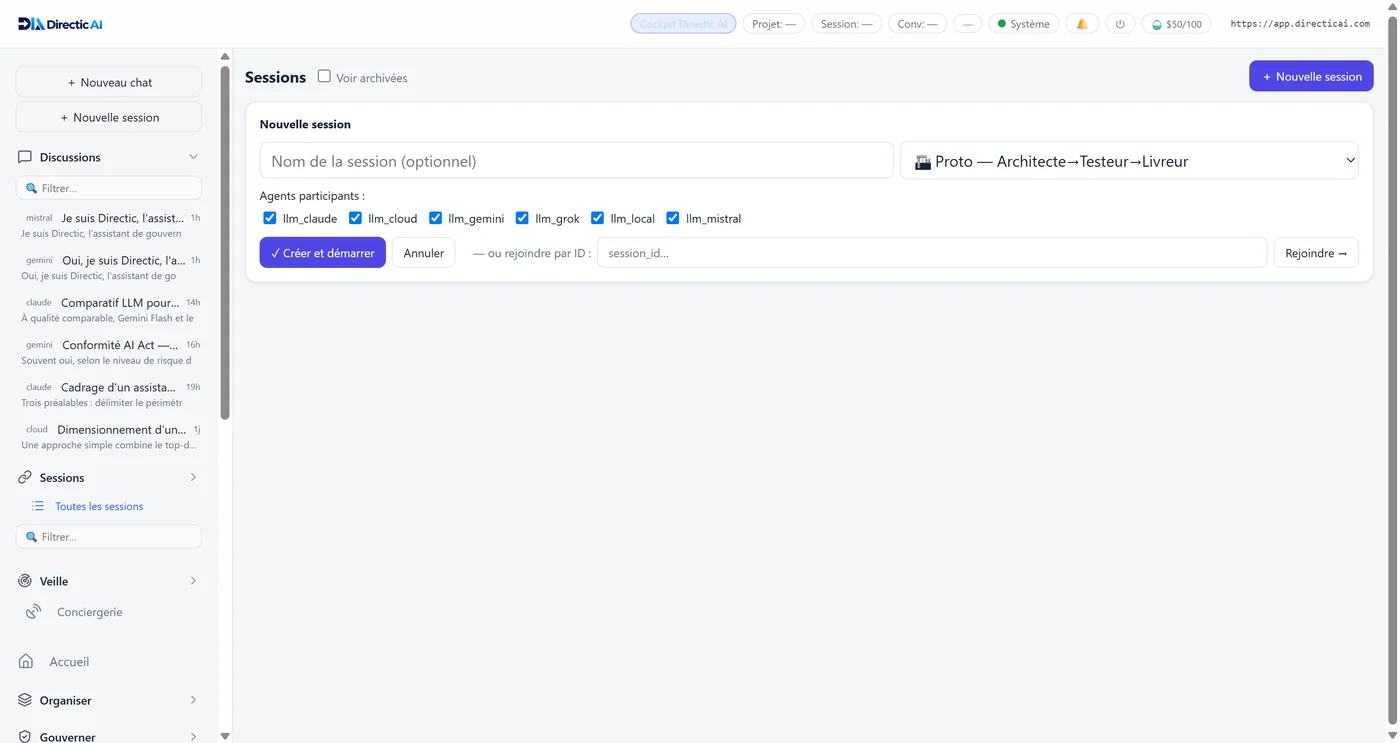
Task: Click the Gouverner shield icon
Action: (25, 736)
